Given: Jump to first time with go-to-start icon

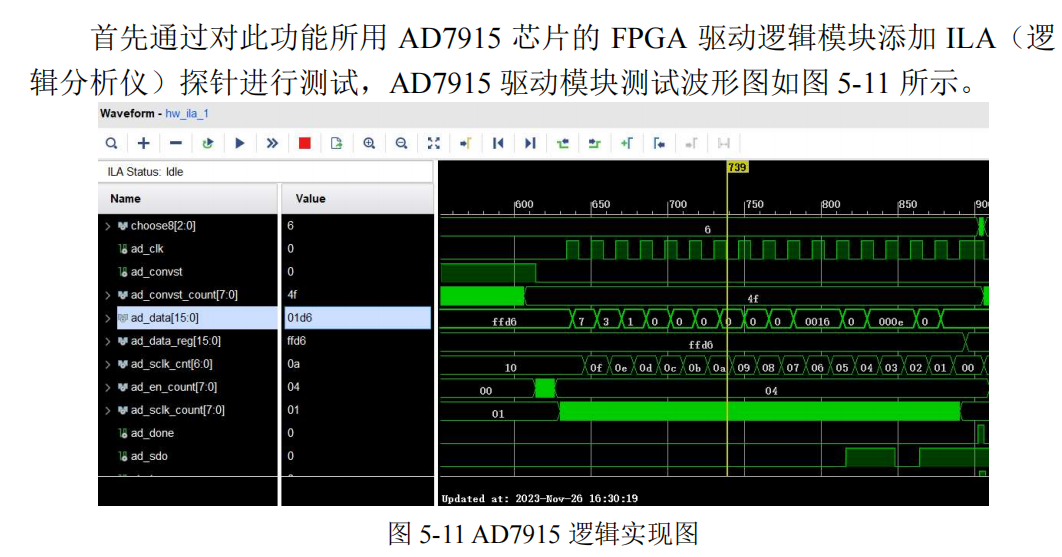Looking at the screenshot, I should 498,143.
